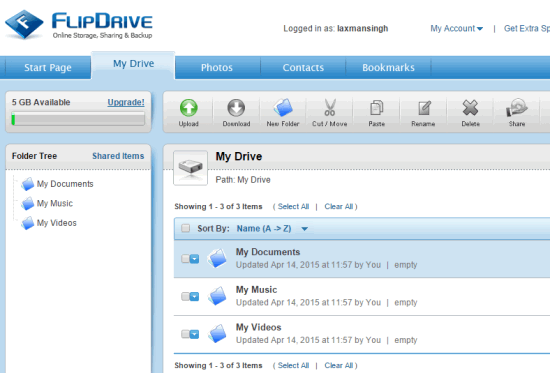The height and width of the screenshot is (373, 550).
Task: Click the bottom Select All link
Action: [x=293, y=365]
